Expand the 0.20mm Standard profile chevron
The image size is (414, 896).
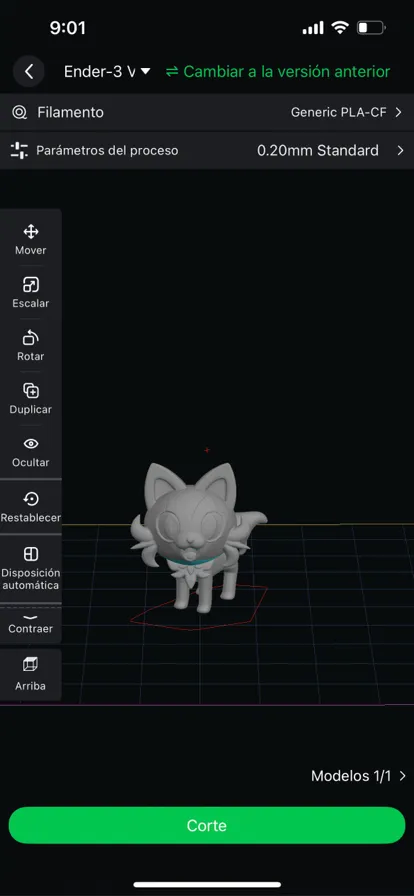[x=400, y=150]
